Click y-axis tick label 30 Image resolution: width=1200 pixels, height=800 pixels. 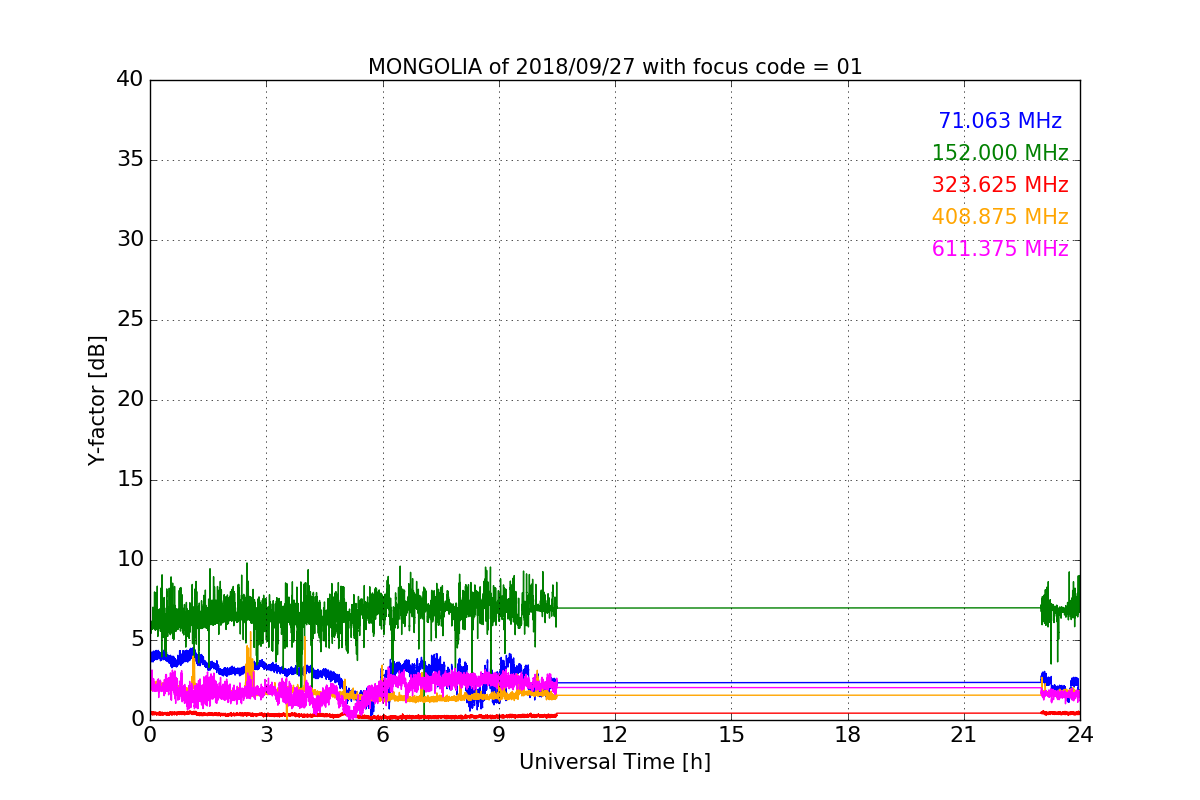pyautogui.click(x=130, y=240)
